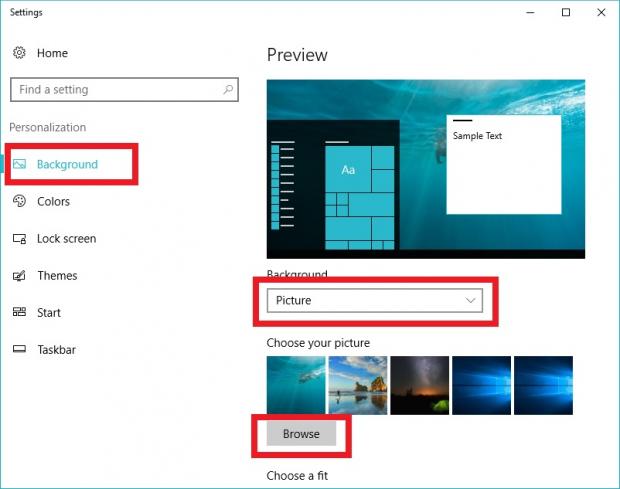Select the beach rock picture thumbnail
Screen dimensions: 620x489
(x=357, y=385)
